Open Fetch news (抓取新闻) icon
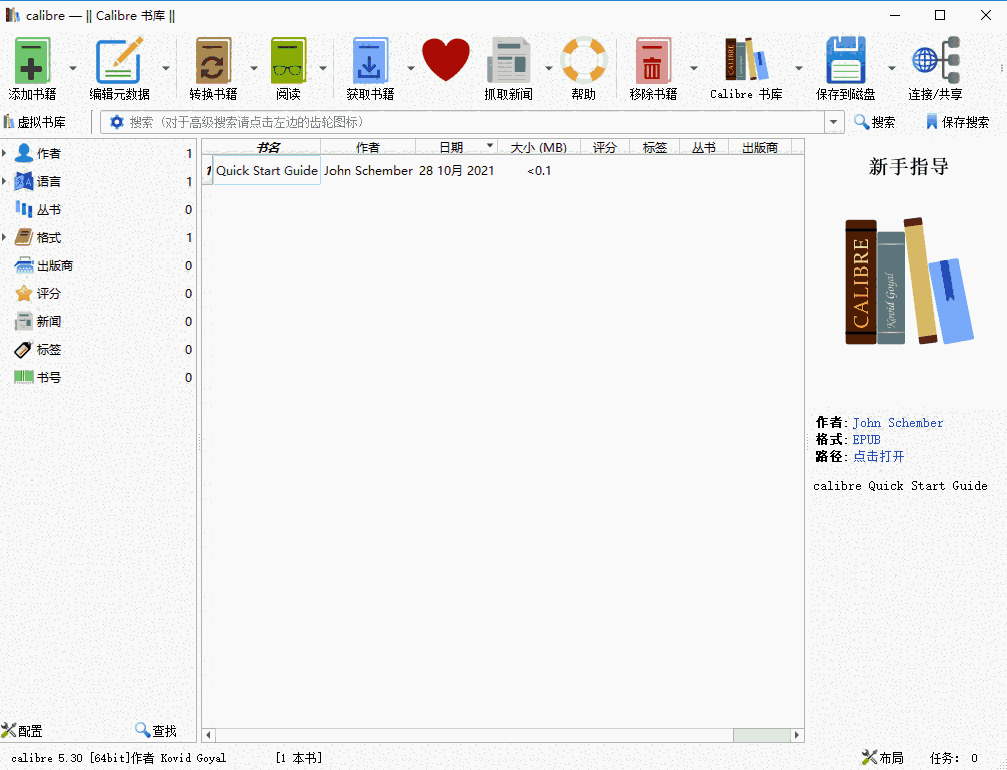The image size is (1007, 770). pyautogui.click(x=508, y=62)
